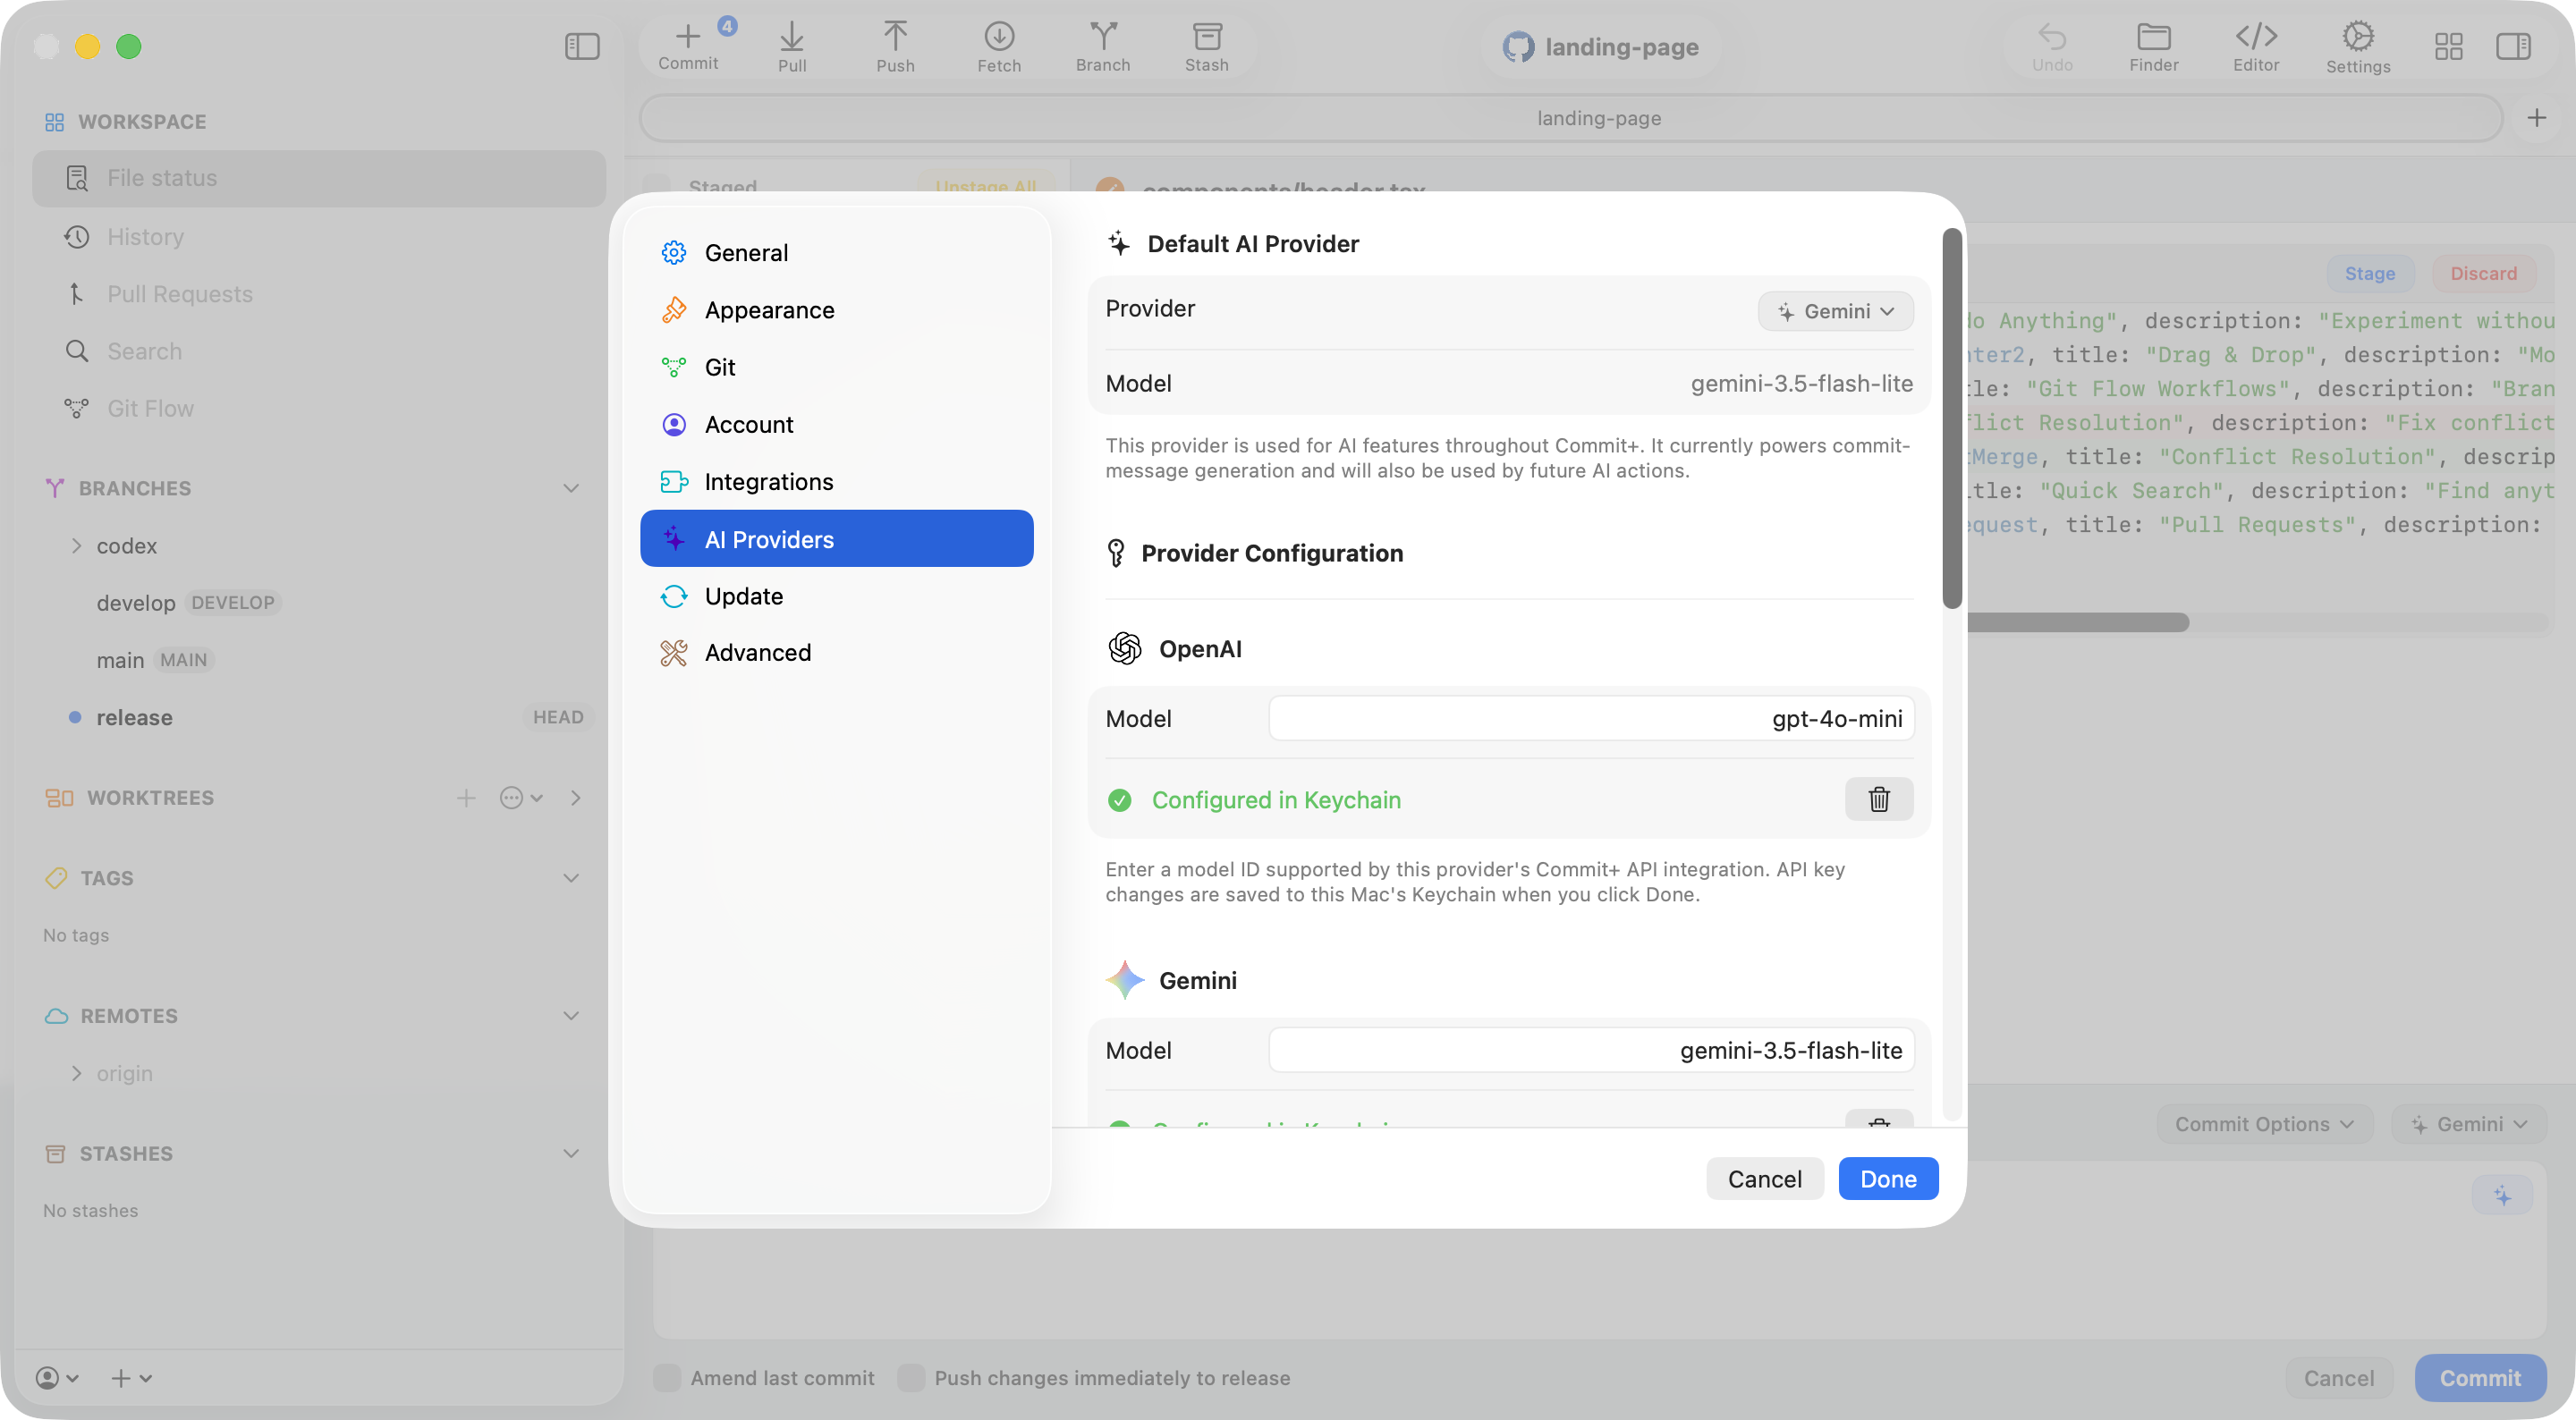The width and height of the screenshot is (2576, 1420).
Task: Select Advanced settings tab
Action: click(x=837, y=652)
